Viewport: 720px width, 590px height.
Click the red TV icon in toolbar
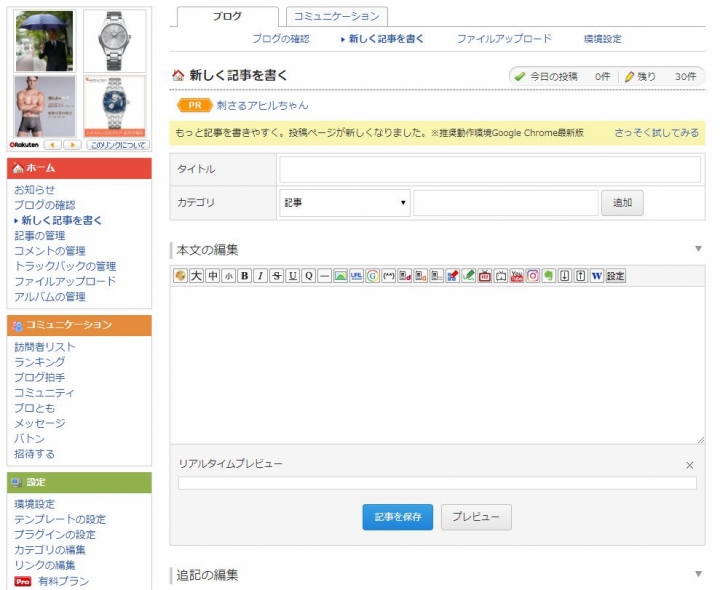coord(484,276)
